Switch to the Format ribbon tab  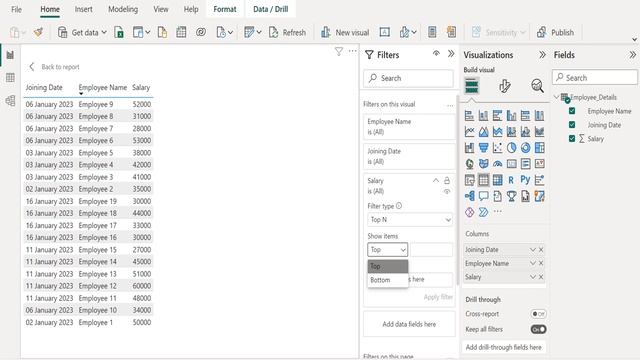224,9
